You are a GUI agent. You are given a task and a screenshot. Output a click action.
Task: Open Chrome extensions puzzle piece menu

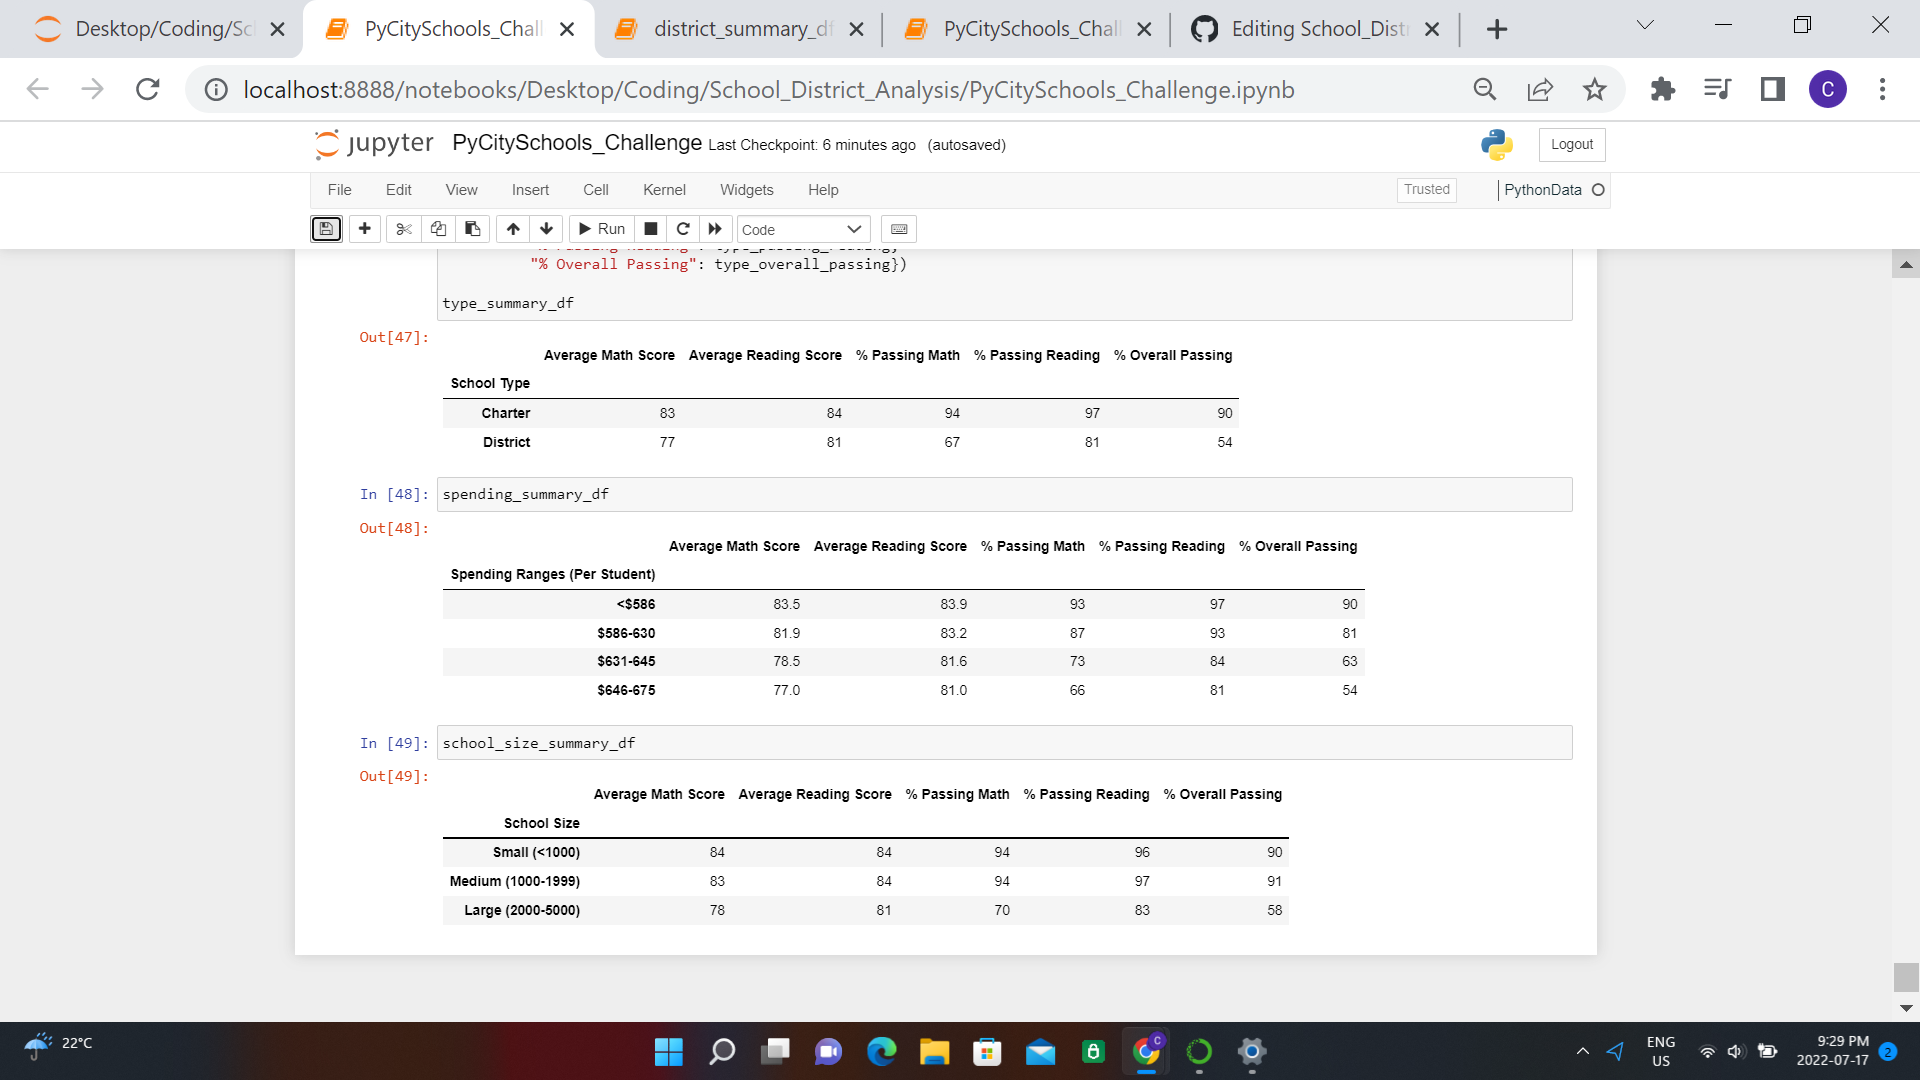pos(1663,89)
